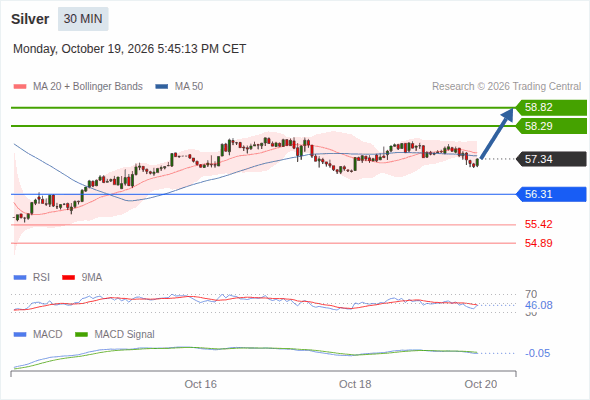590x400 pixels.
Task: Click the 'RSI' legend label
Action: coord(41,278)
